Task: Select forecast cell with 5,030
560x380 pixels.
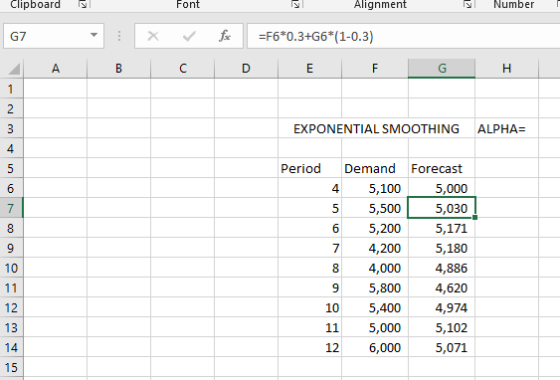Action: tap(442, 208)
